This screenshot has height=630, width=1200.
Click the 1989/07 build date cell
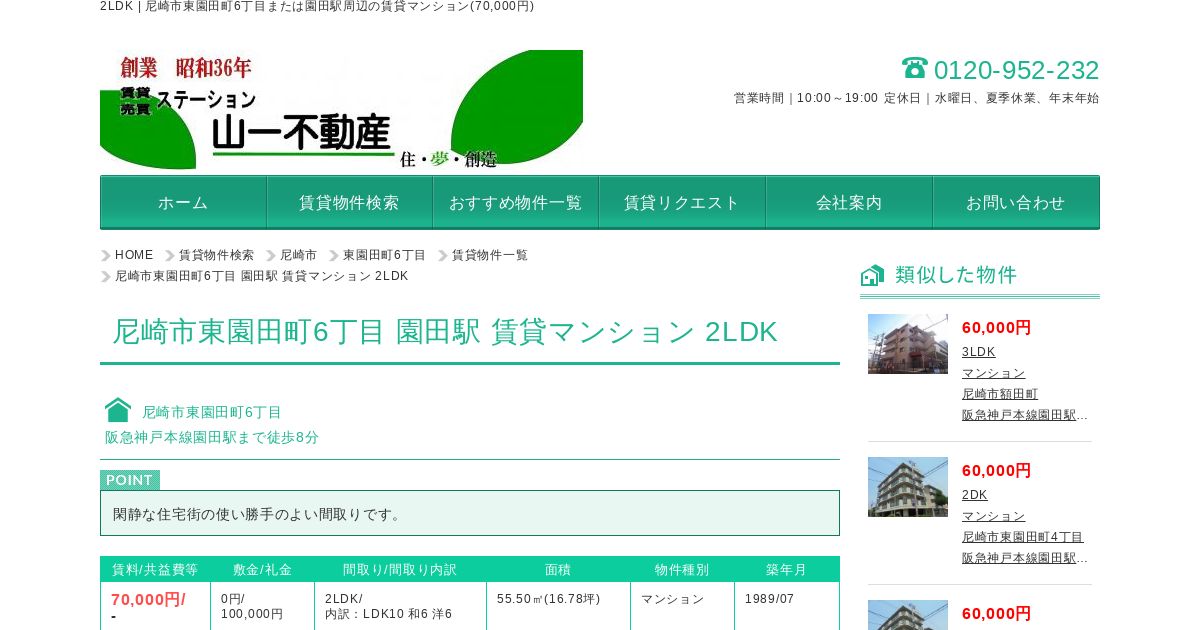787,606
